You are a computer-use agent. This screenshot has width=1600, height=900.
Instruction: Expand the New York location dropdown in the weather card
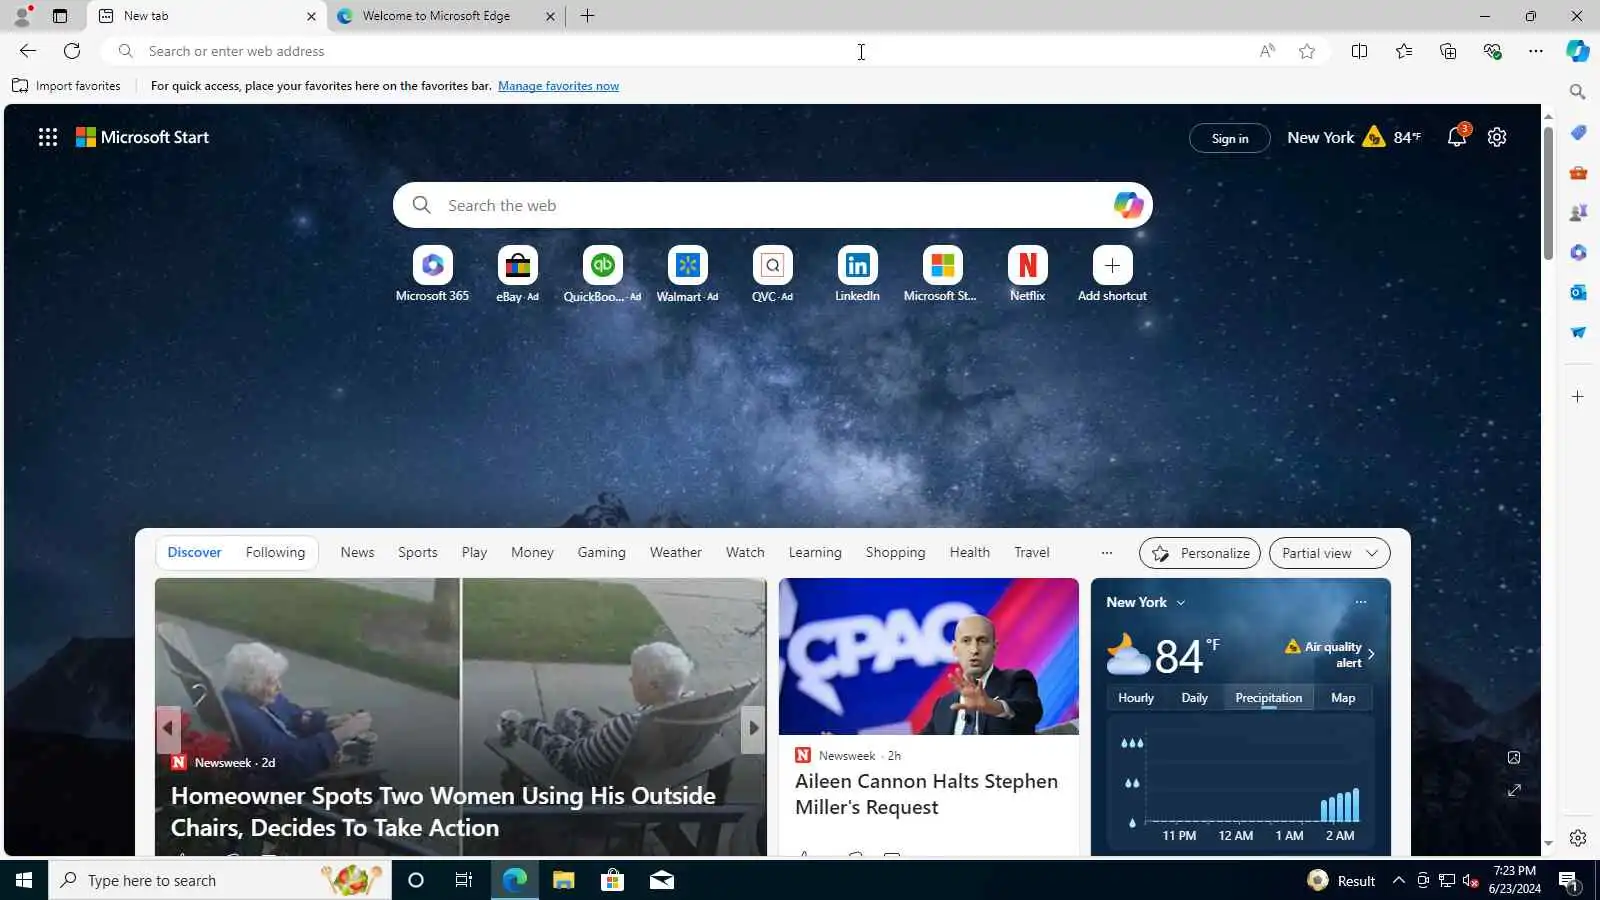tap(1181, 603)
